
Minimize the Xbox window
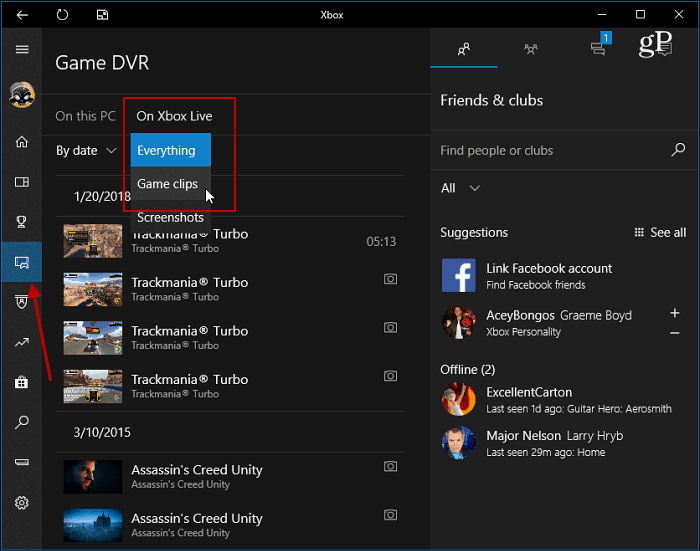point(602,15)
